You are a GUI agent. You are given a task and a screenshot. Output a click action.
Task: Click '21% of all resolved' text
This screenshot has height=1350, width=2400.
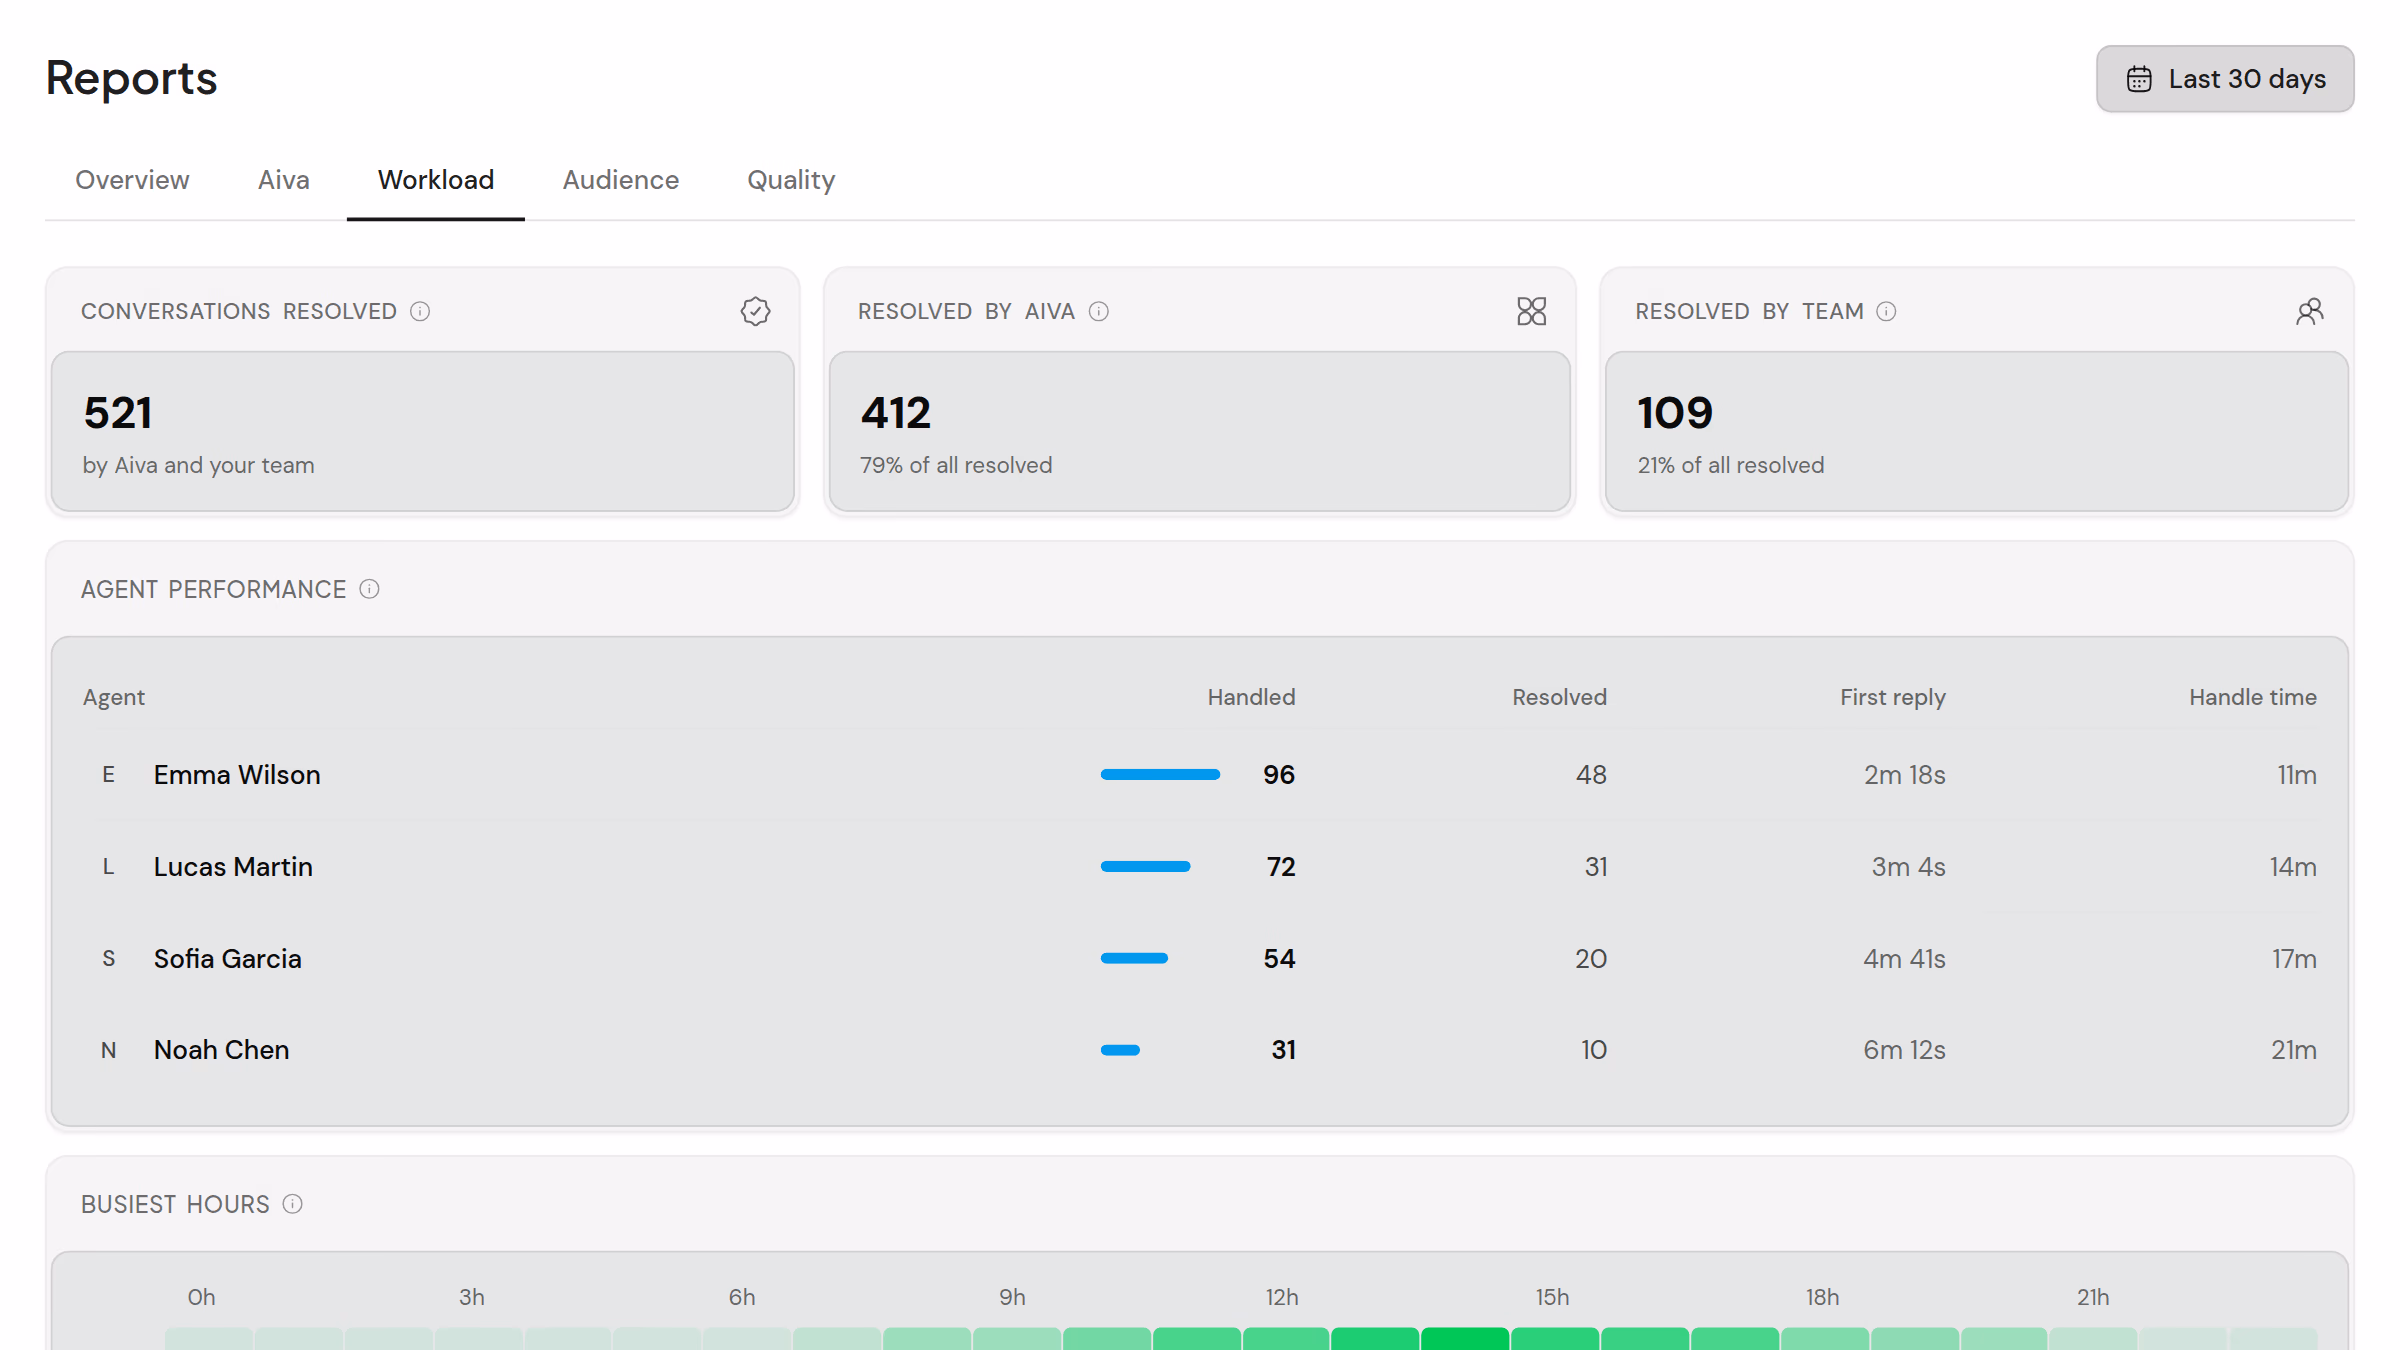[x=1731, y=466]
